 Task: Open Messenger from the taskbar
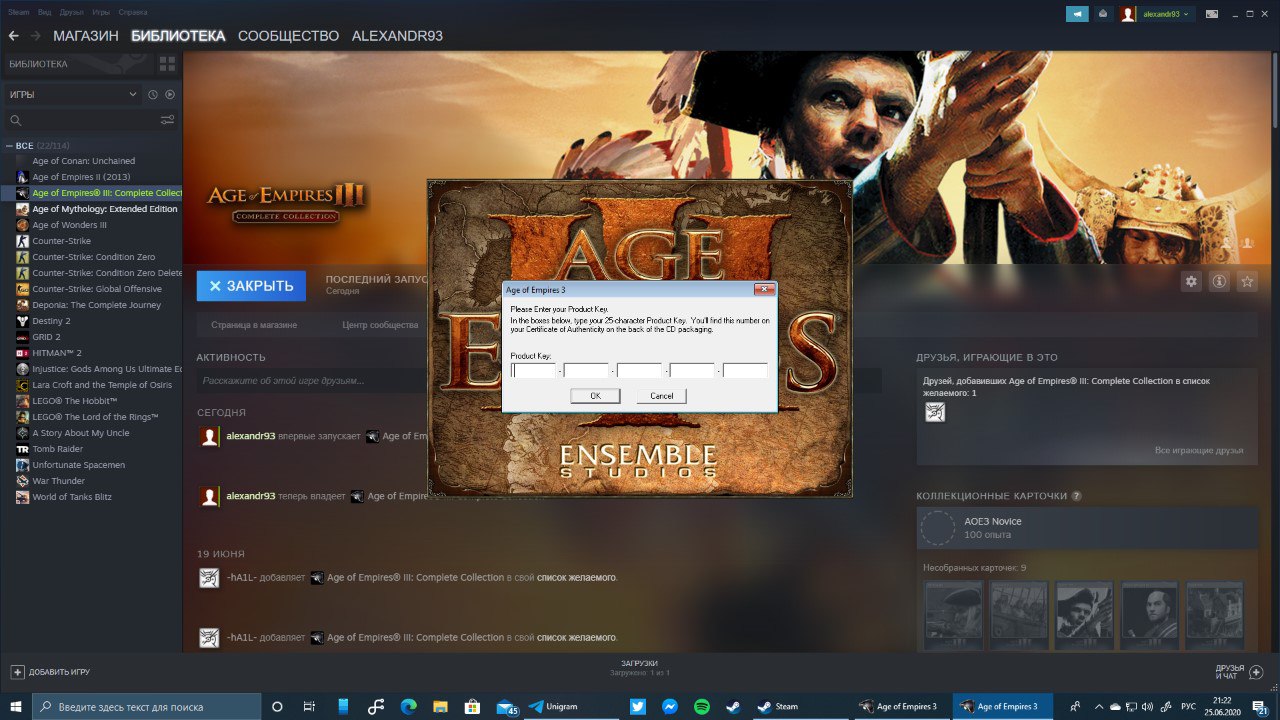click(670, 706)
